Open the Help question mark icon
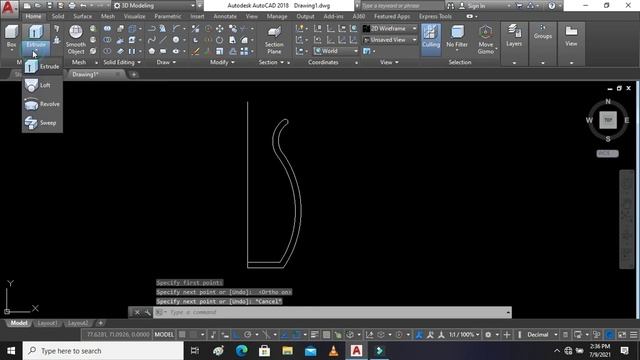The width and height of the screenshot is (640, 360). pyautogui.click(x=552, y=6)
